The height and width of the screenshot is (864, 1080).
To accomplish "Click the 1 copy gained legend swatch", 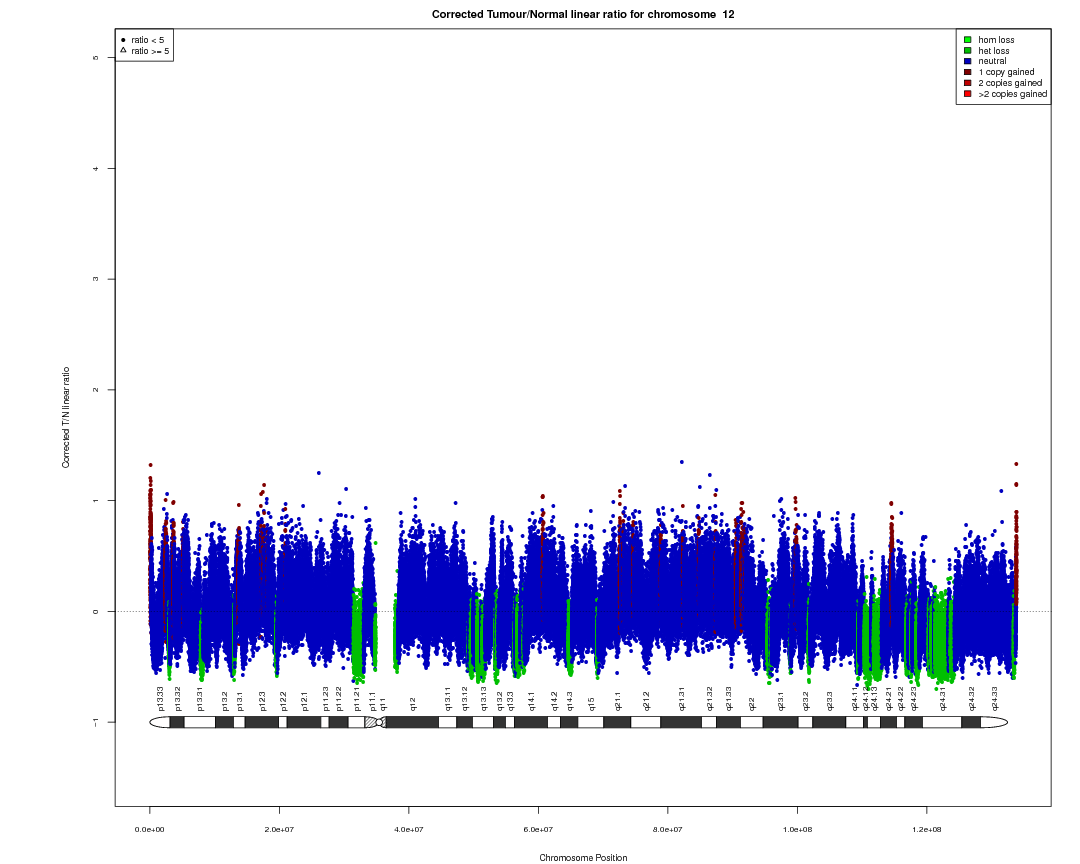I will point(968,72).
